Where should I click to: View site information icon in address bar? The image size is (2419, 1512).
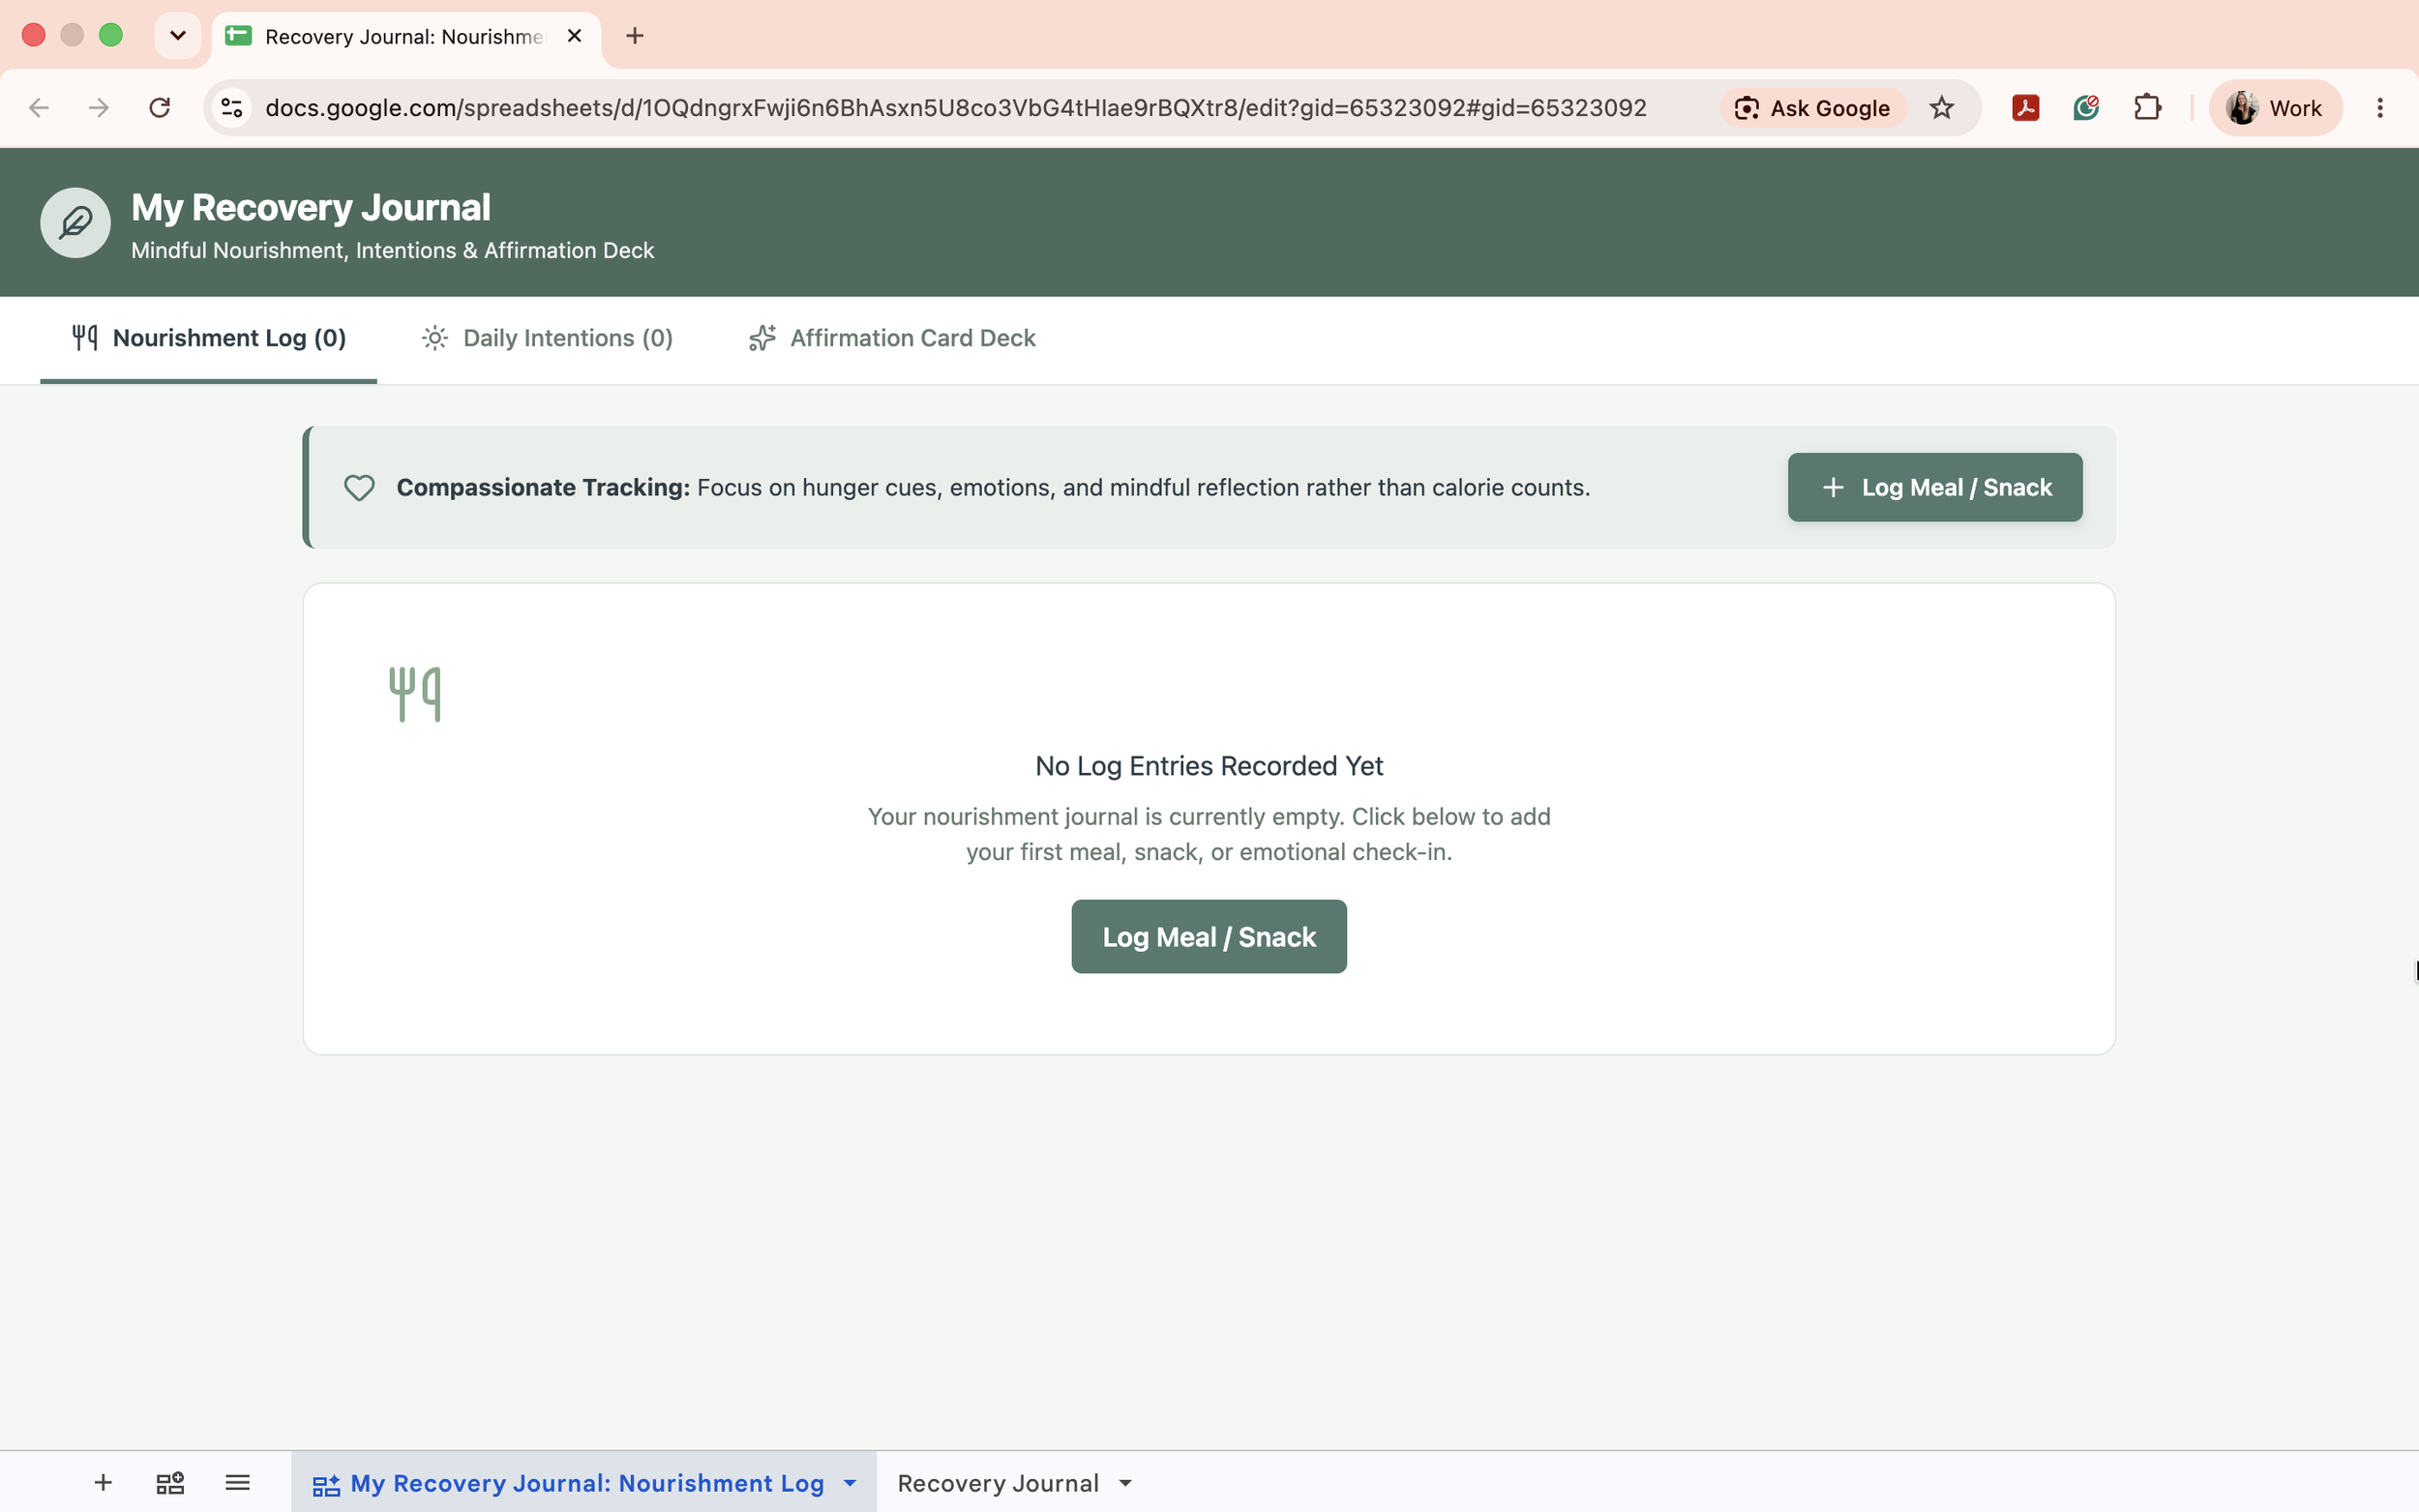[232, 108]
